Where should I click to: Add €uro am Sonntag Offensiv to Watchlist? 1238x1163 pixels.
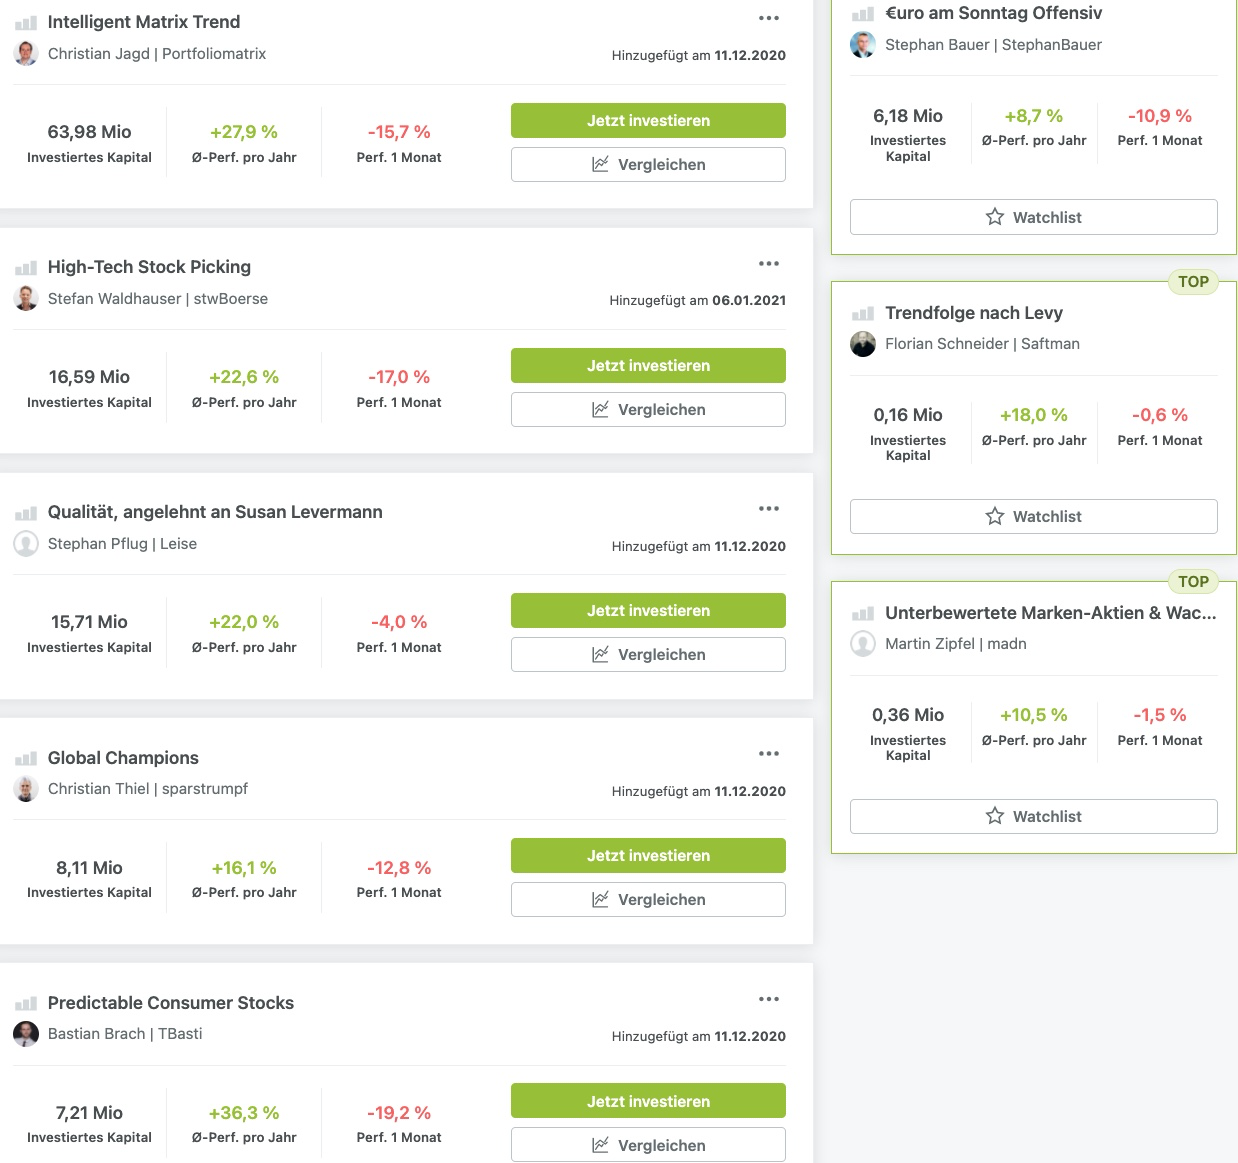[x=1033, y=217]
